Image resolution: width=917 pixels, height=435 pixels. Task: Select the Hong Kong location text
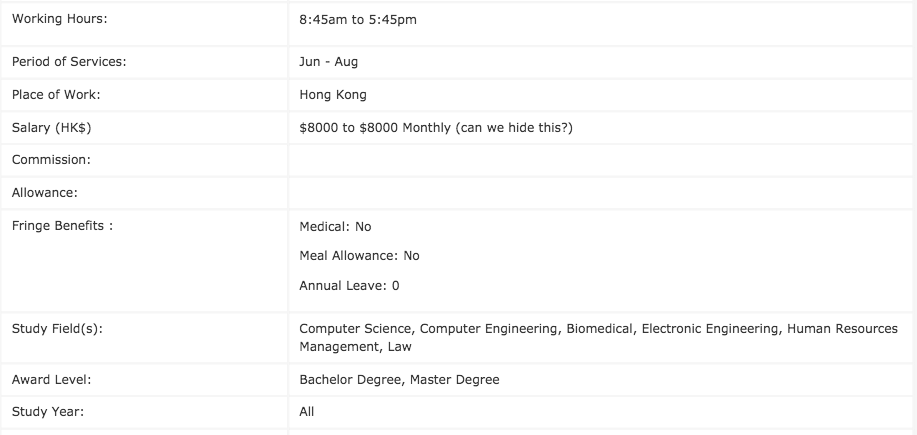(333, 95)
